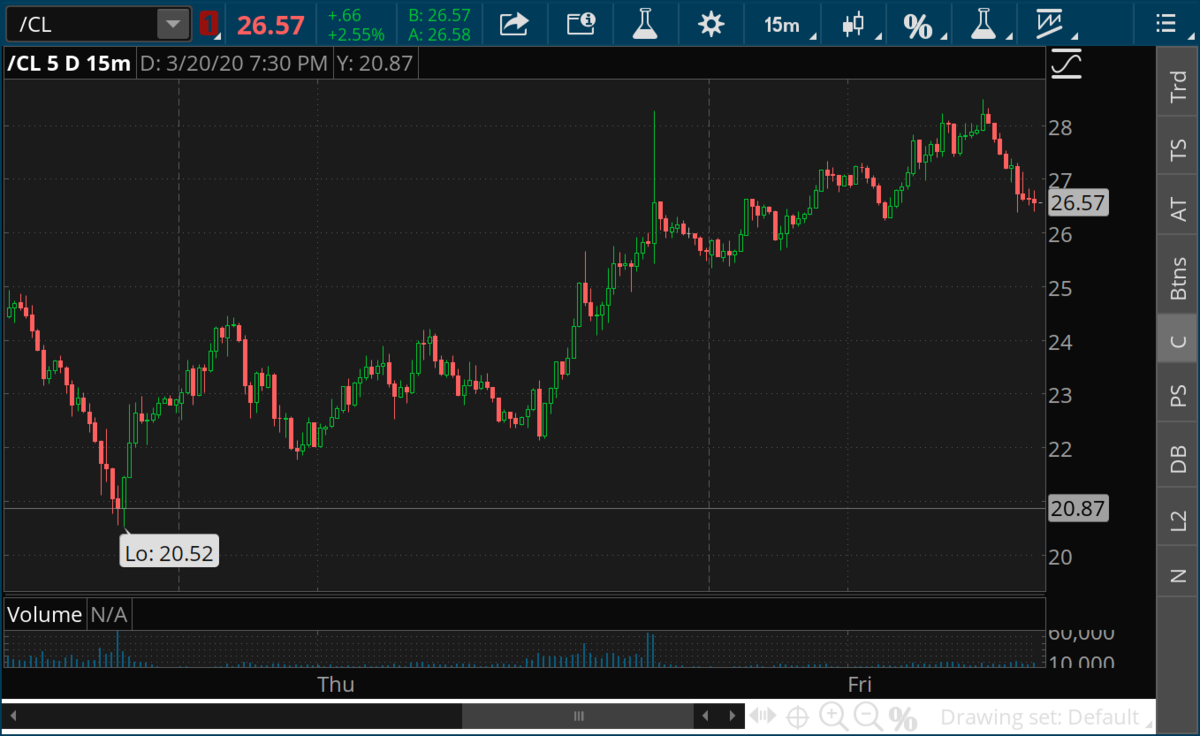Click the pan arrows icon in bottom toolbar
The image size is (1200, 736).
763,716
